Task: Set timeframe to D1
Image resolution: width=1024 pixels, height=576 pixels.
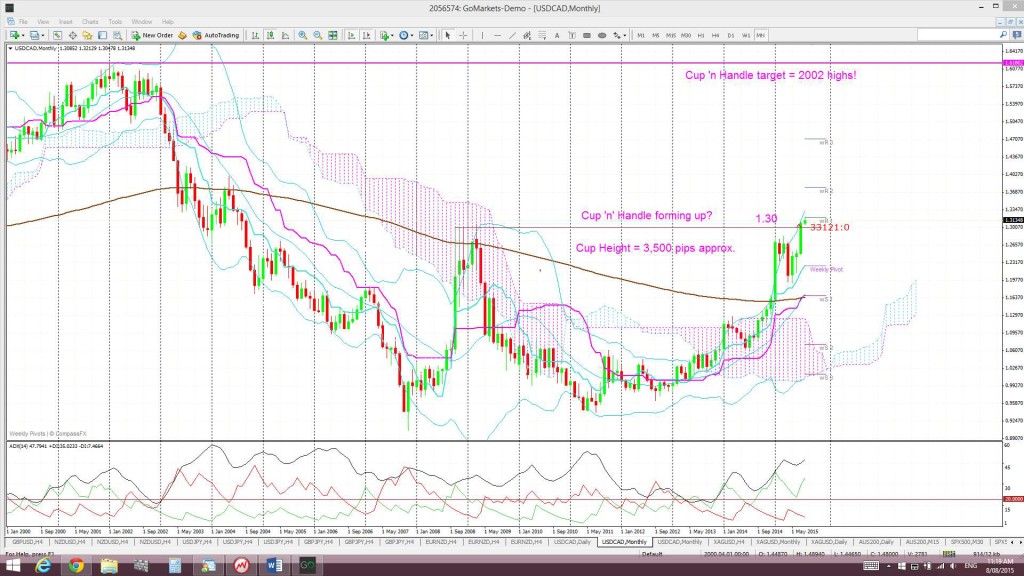Action: coord(730,35)
